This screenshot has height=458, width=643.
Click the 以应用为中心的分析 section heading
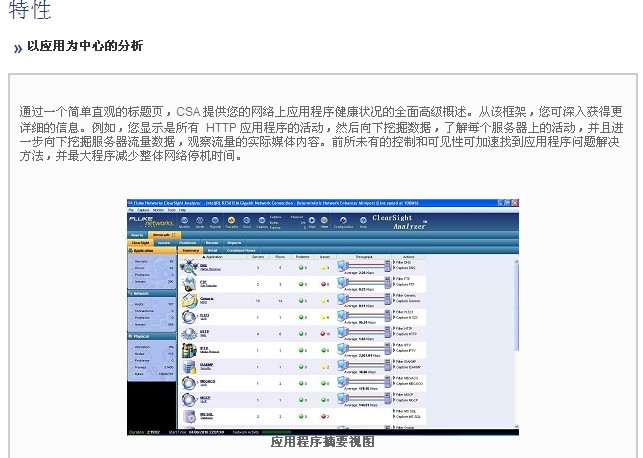(x=85, y=46)
